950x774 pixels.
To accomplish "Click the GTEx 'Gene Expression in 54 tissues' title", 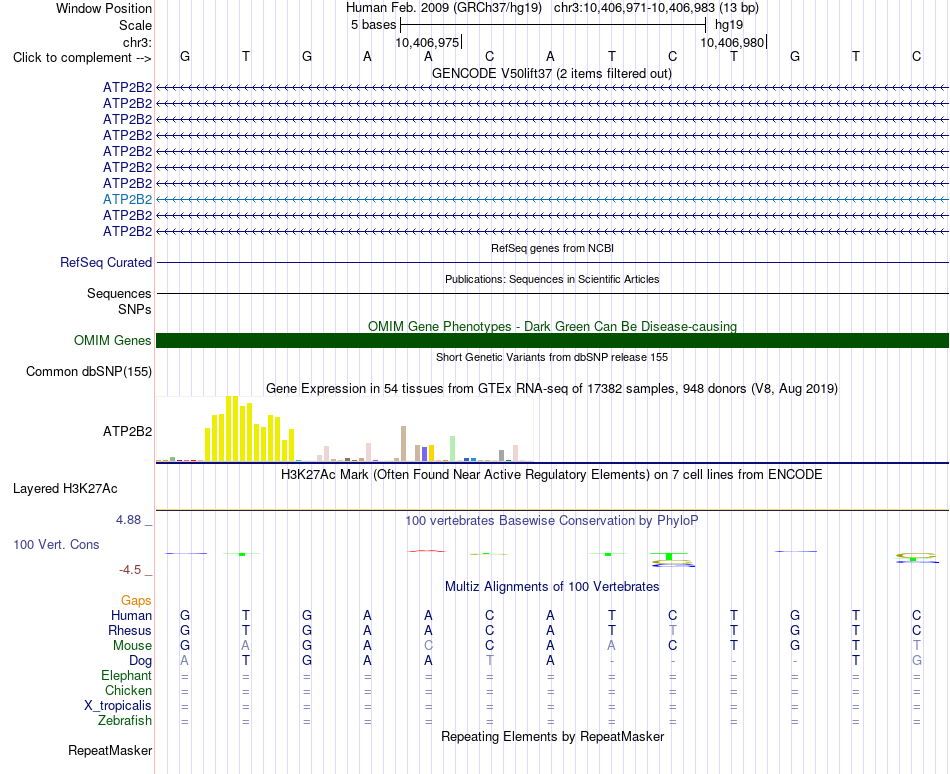I will pyautogui.click(x=552, y=388).
